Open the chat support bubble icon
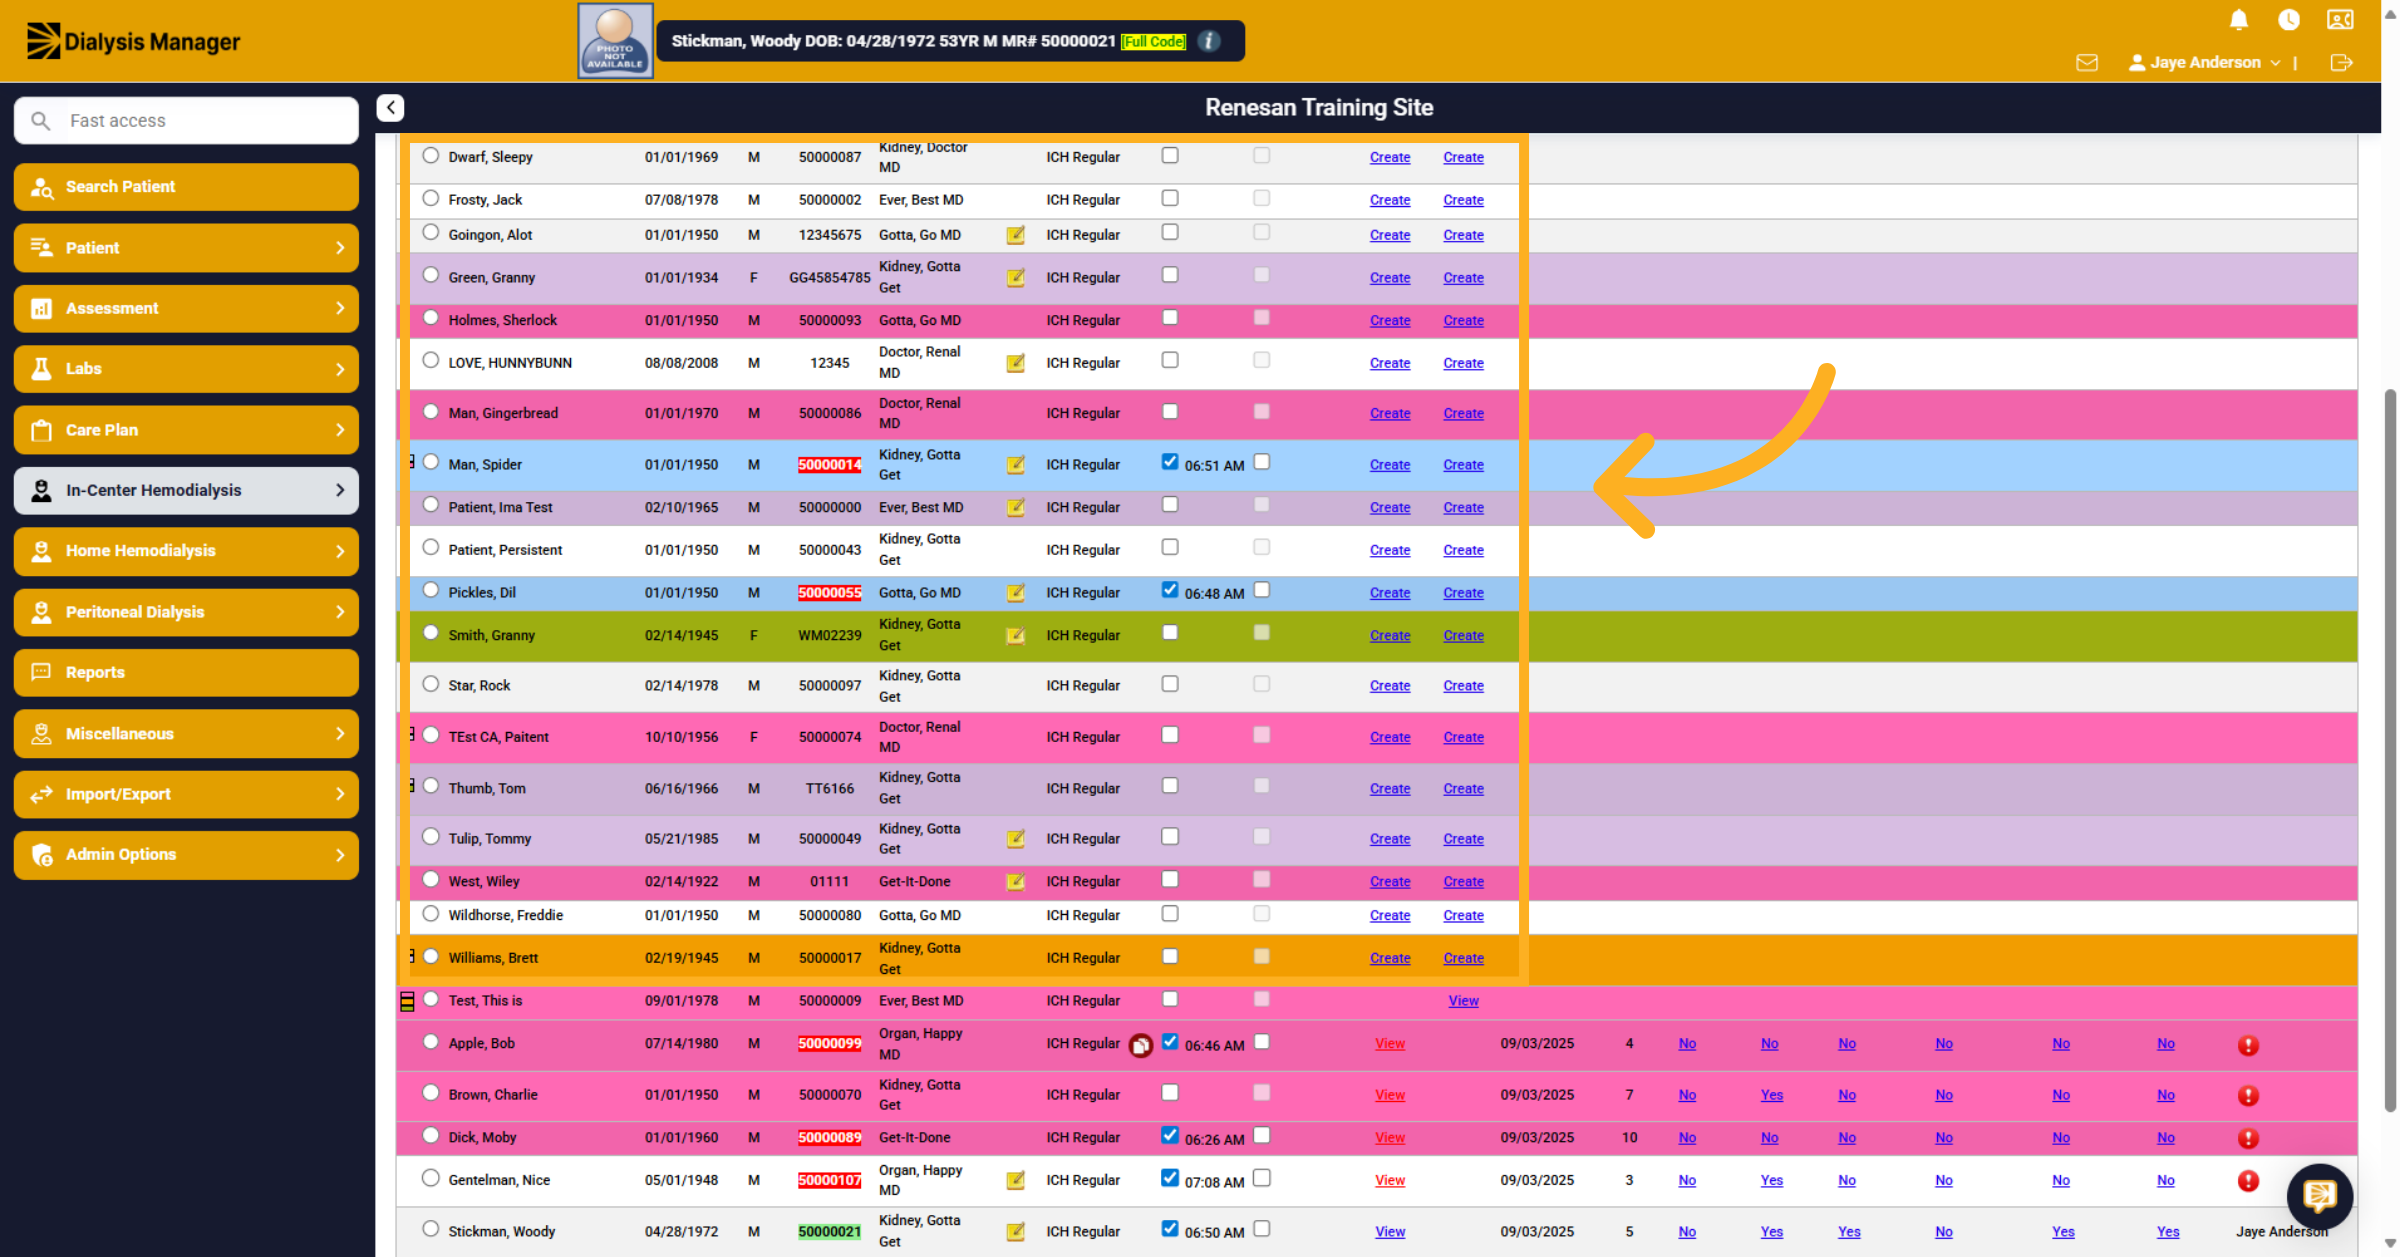 tap(2319, 1195)
